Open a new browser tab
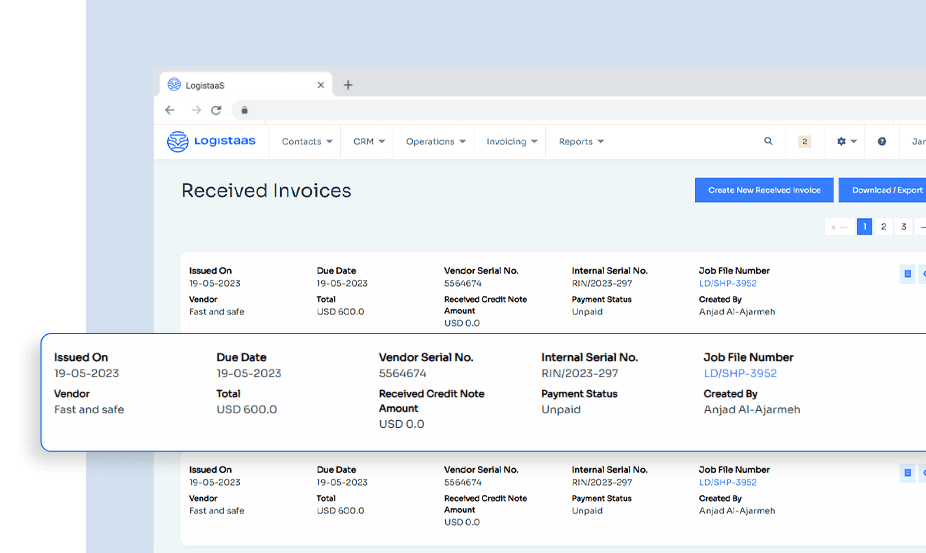This screenshot has height=553, width=926. (348, 85)
